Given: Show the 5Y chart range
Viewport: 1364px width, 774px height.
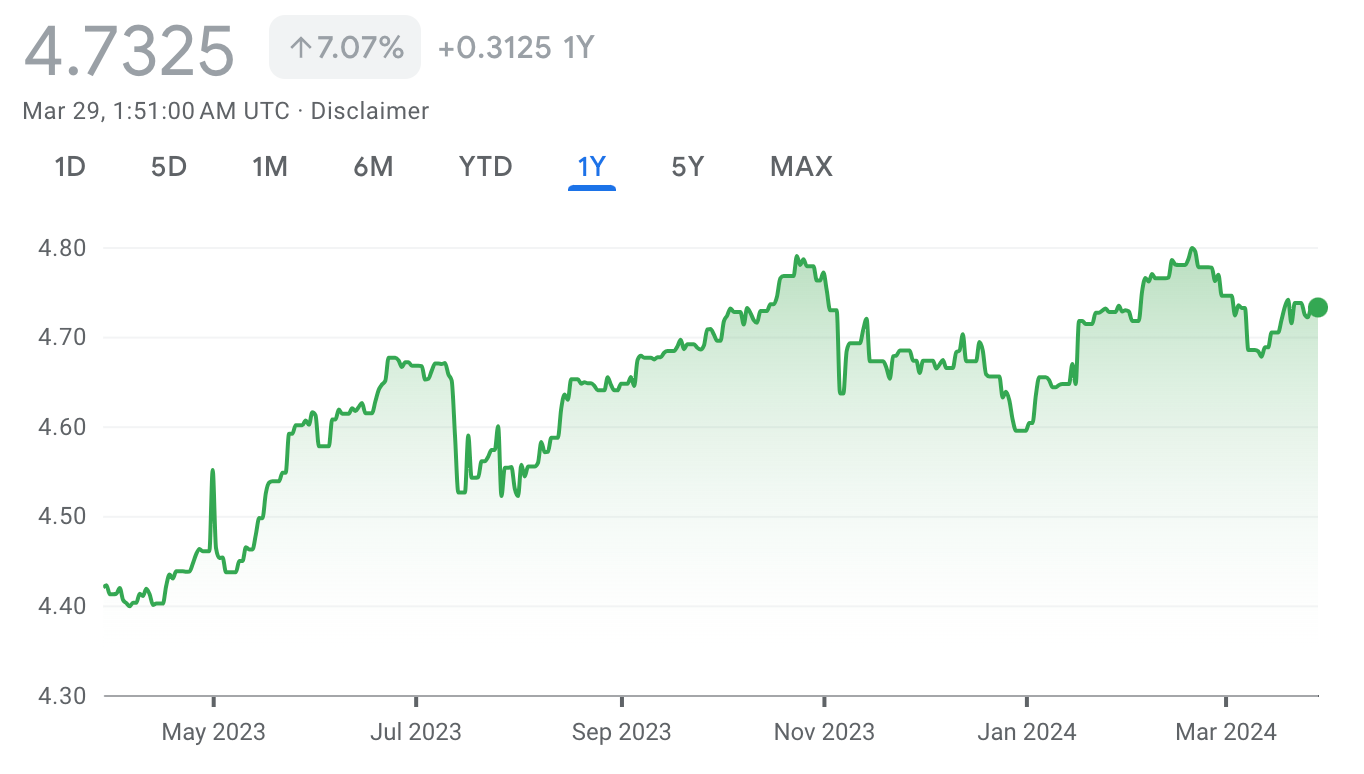Looking at the screenshot, I should pos(688,166).
